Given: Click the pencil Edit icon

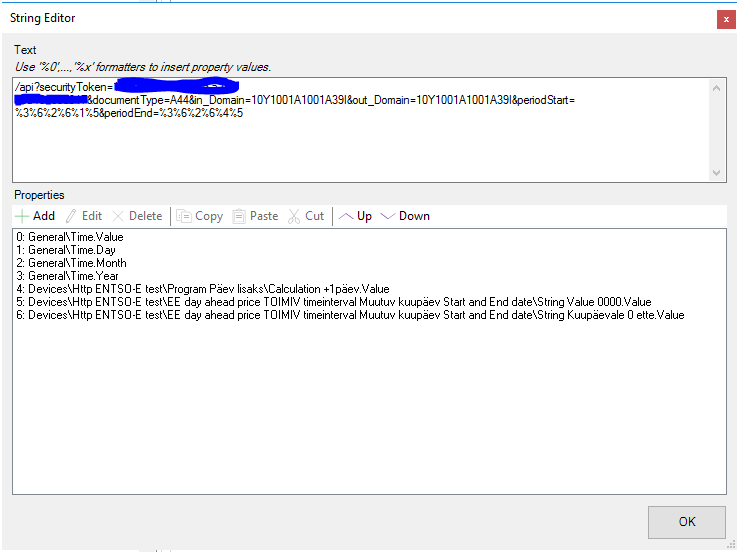Looking at the screenshot, I should click(x=71, y=216).
